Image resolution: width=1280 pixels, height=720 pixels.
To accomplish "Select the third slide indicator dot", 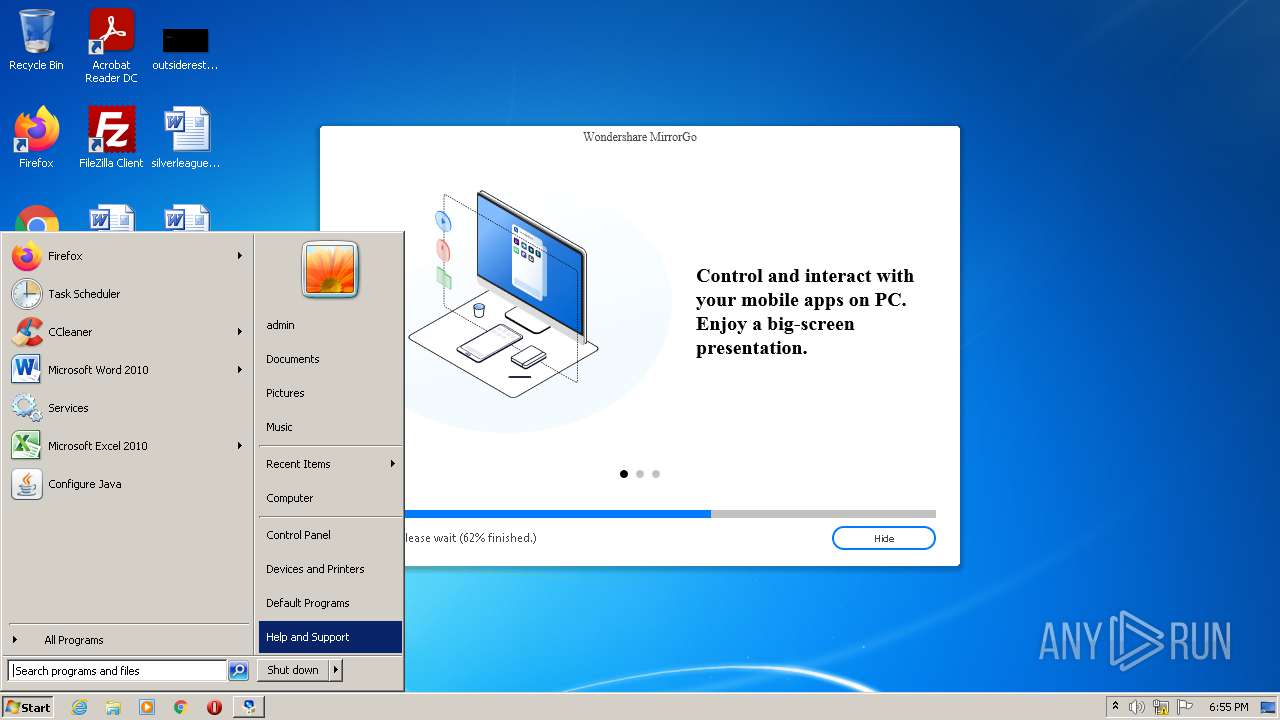I will click(656, 474).
